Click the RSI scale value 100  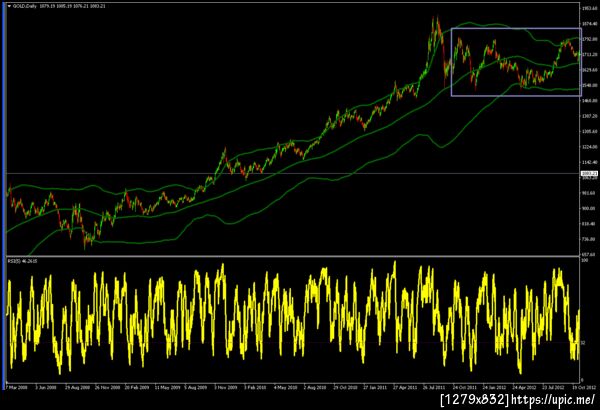pos(585,260)
